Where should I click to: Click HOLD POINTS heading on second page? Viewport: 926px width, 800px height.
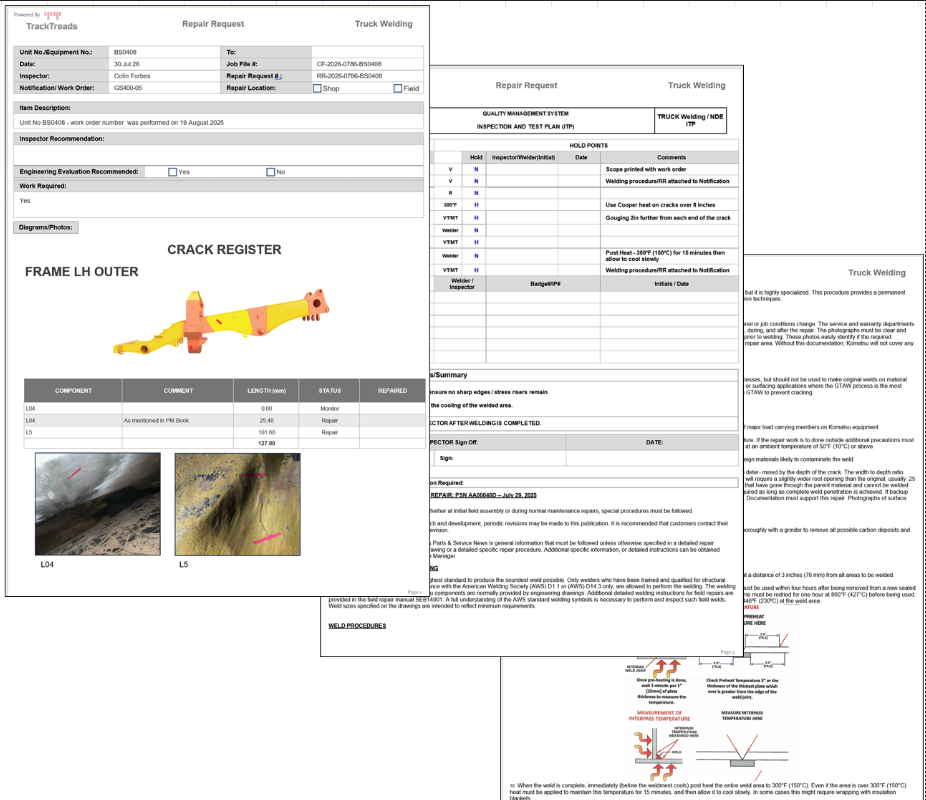coord(588,145)
